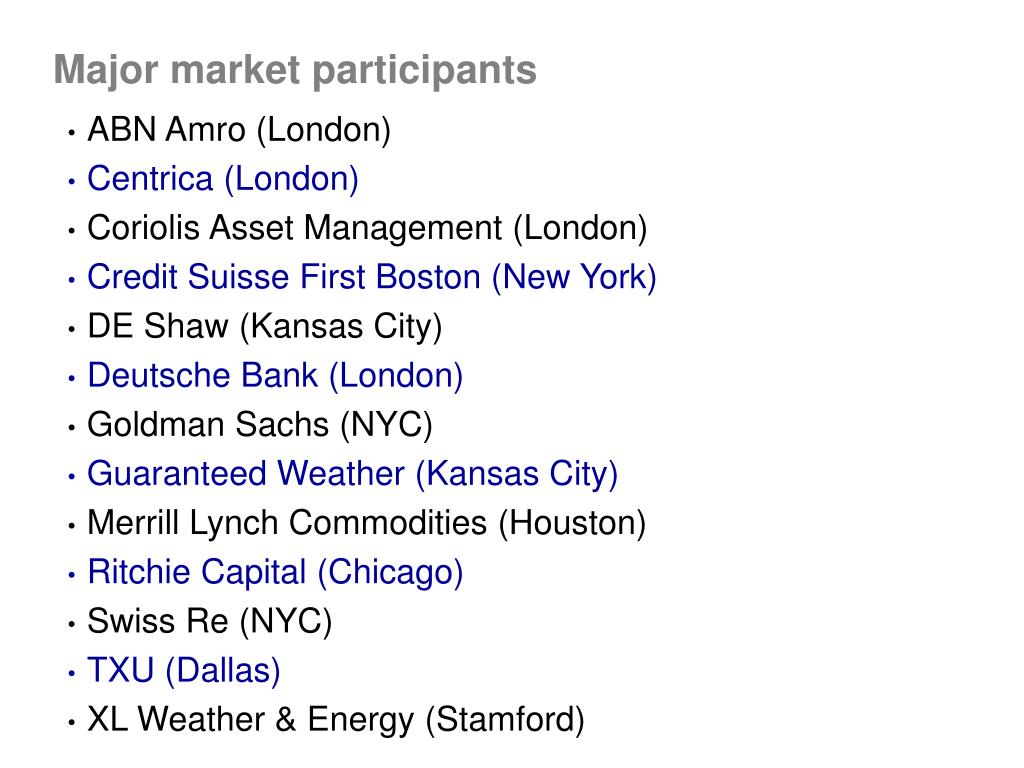The height and width of the screenshot is (768, 1024).
Task: Click the 'Major market participants' heading
Action: click(x=295, y=71)
